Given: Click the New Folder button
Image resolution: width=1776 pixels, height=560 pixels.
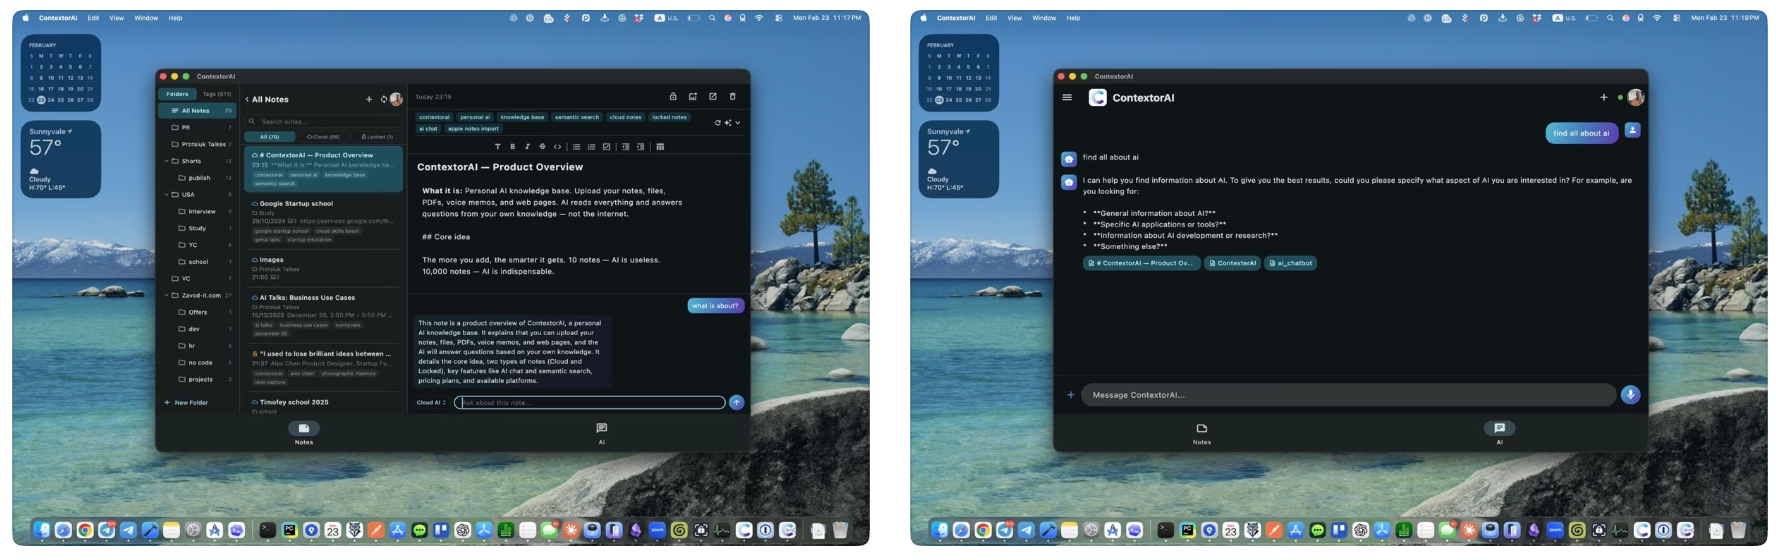Looking at the screenshot, I should (186, 402).
